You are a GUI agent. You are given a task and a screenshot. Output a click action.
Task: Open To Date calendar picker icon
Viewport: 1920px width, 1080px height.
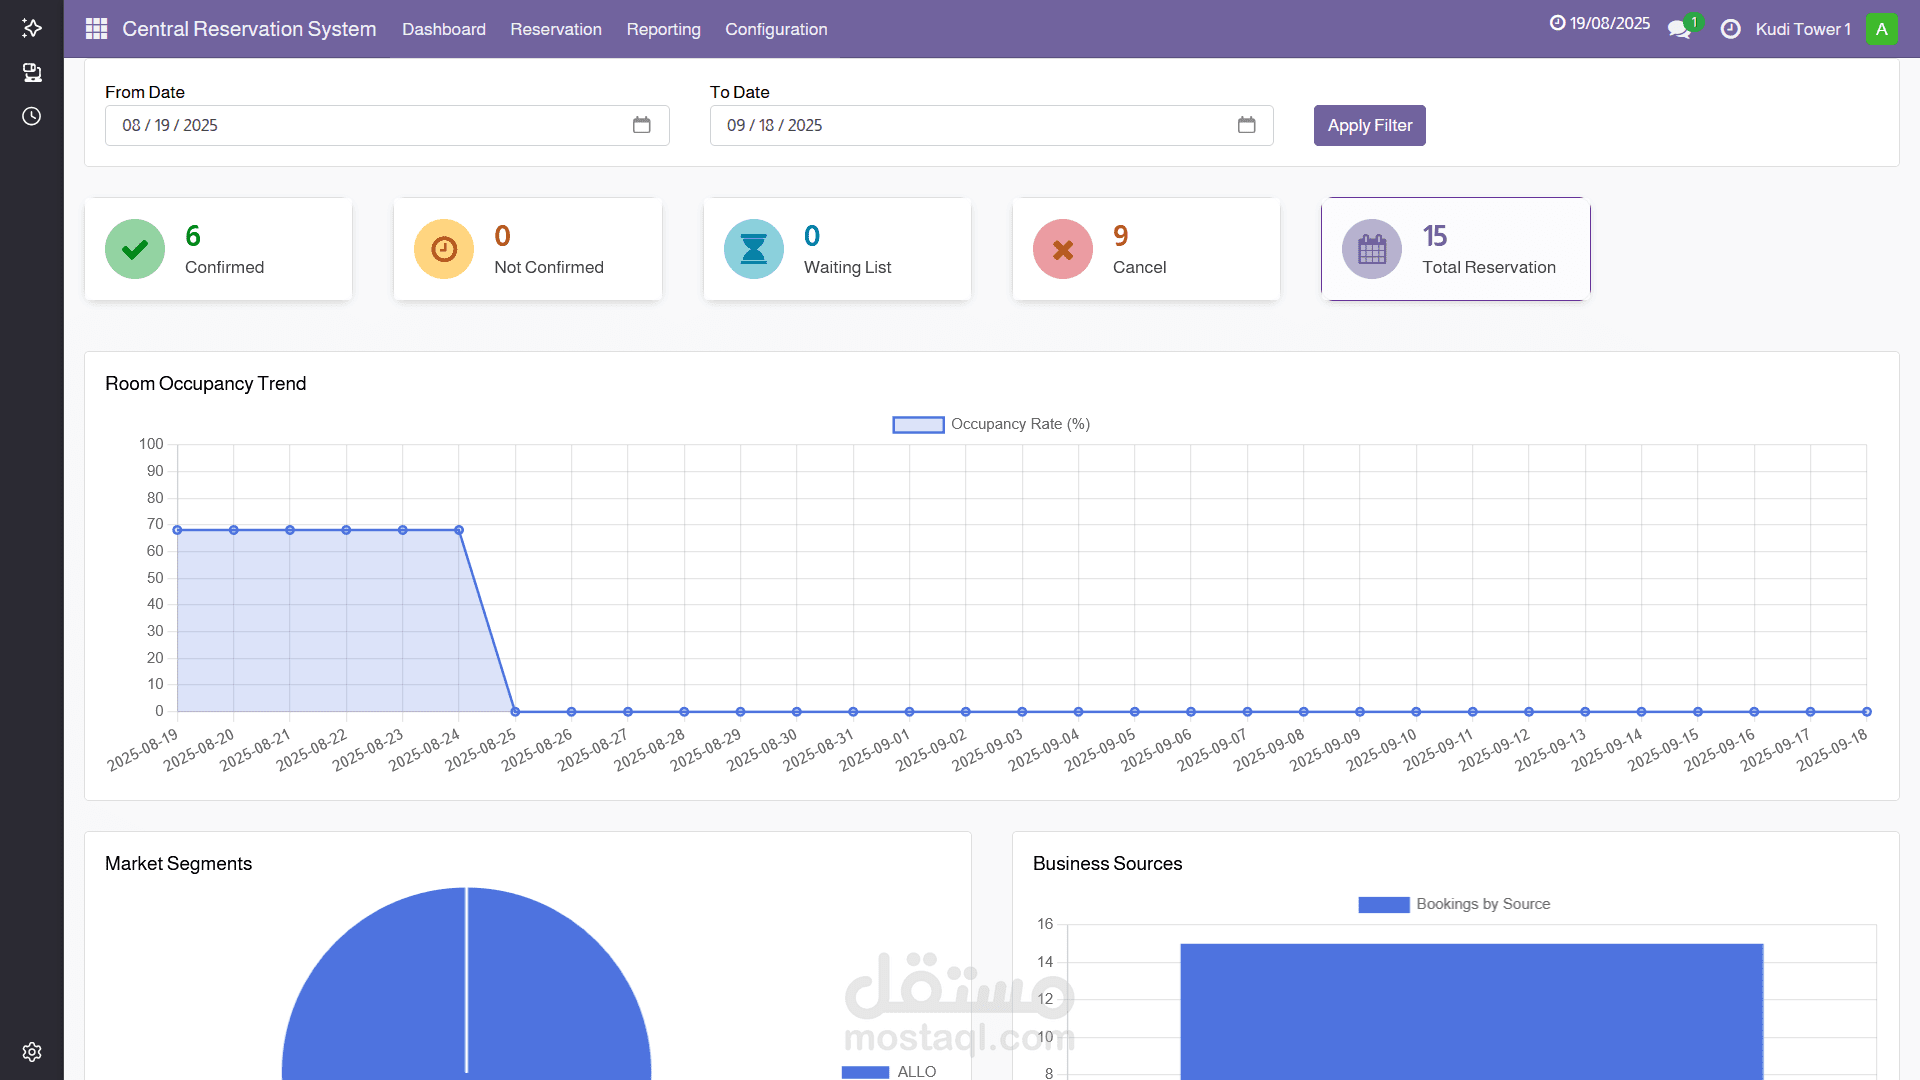click(1246, 125)
